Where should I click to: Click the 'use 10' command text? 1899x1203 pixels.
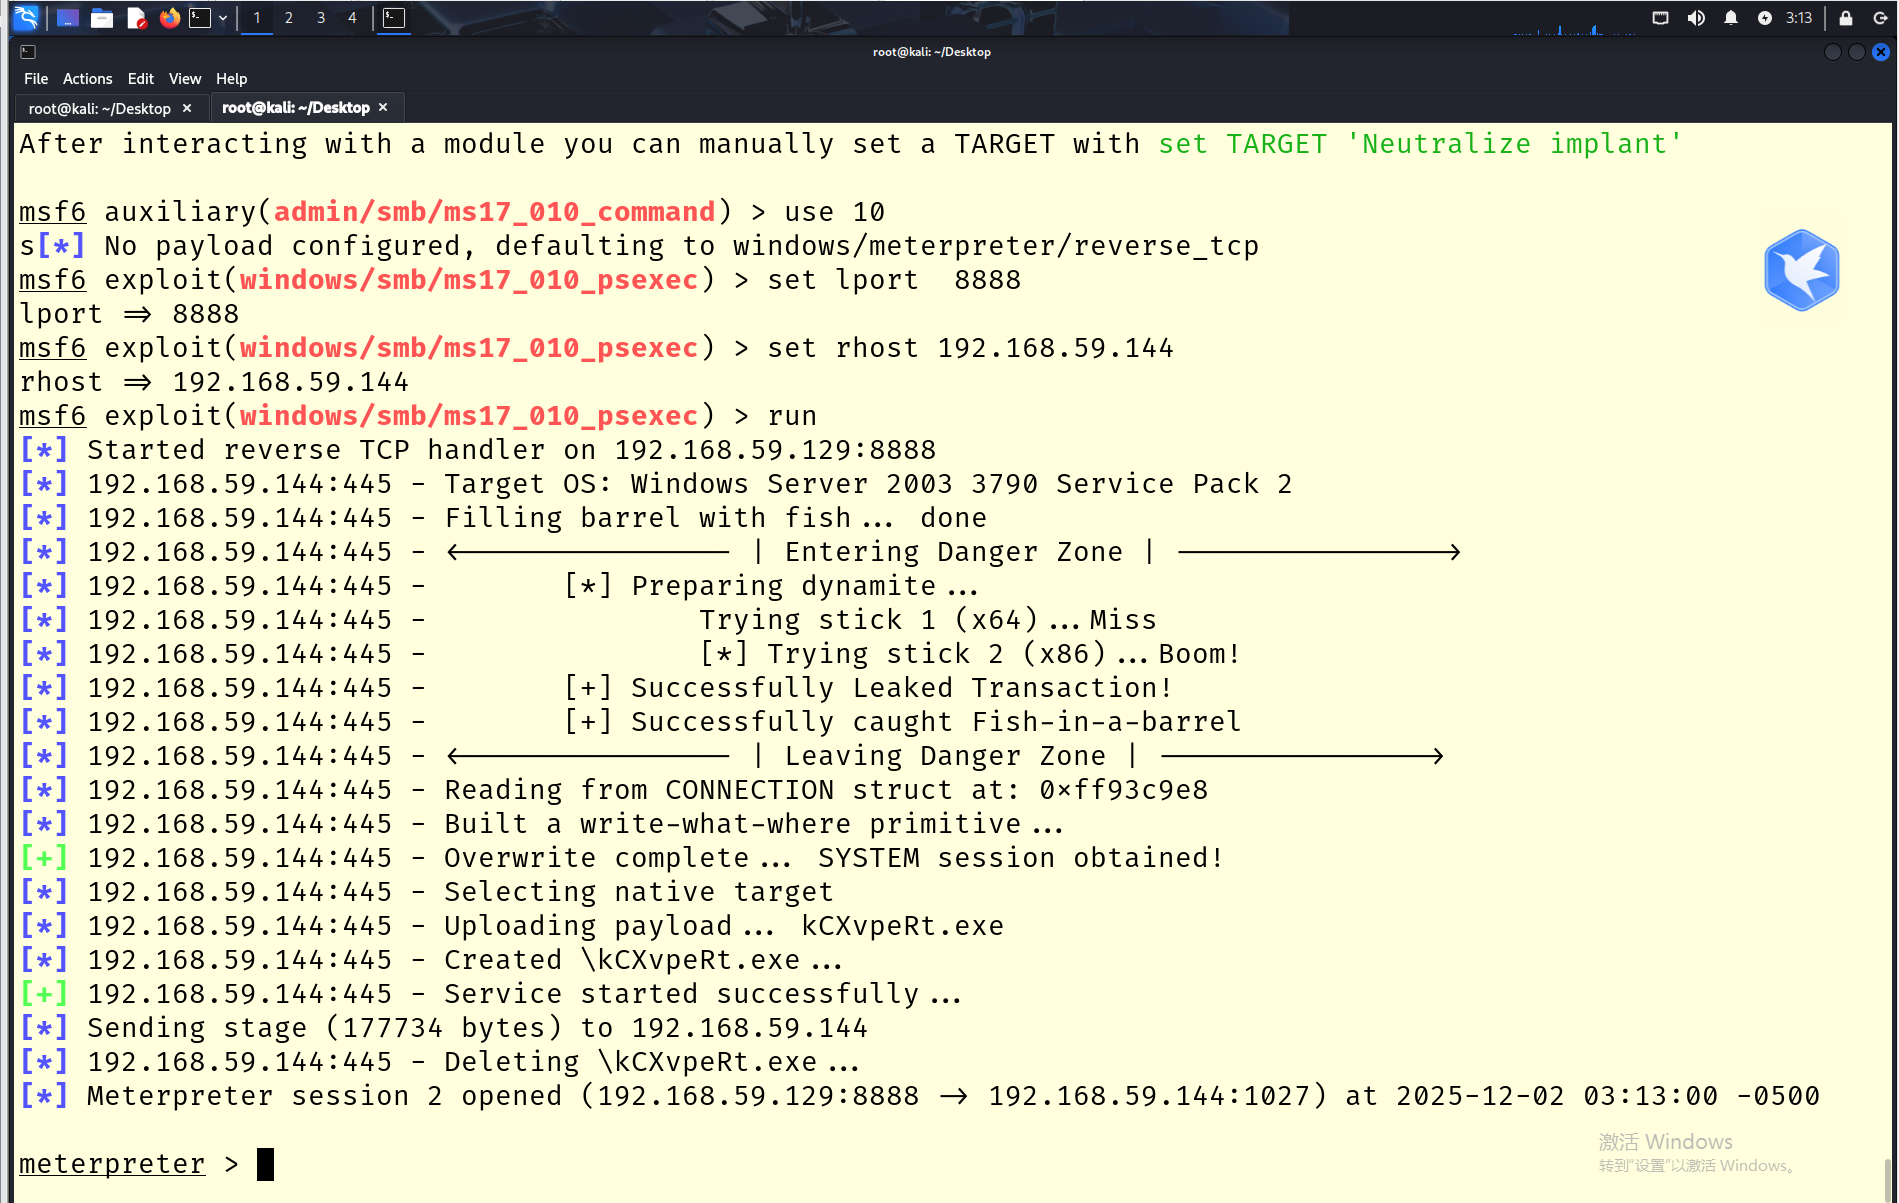834,212
